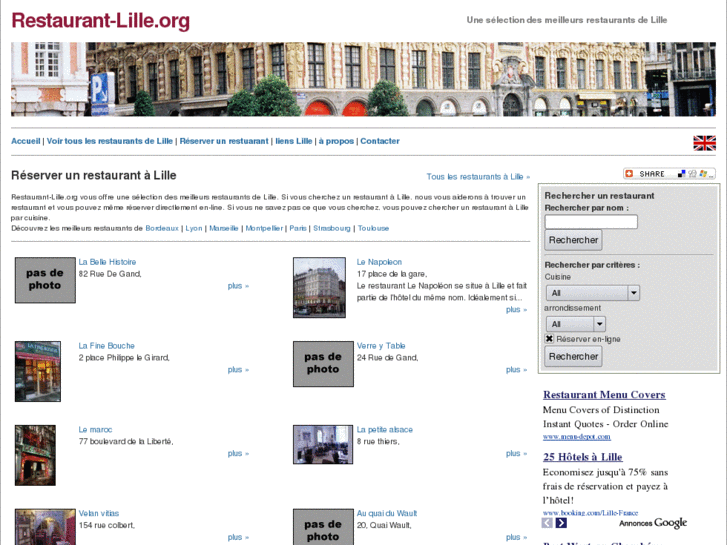Open the Paris restaurants link
The height and width of the screenshot is (545, 727).
pyautogui.click(x=298, y=228)
